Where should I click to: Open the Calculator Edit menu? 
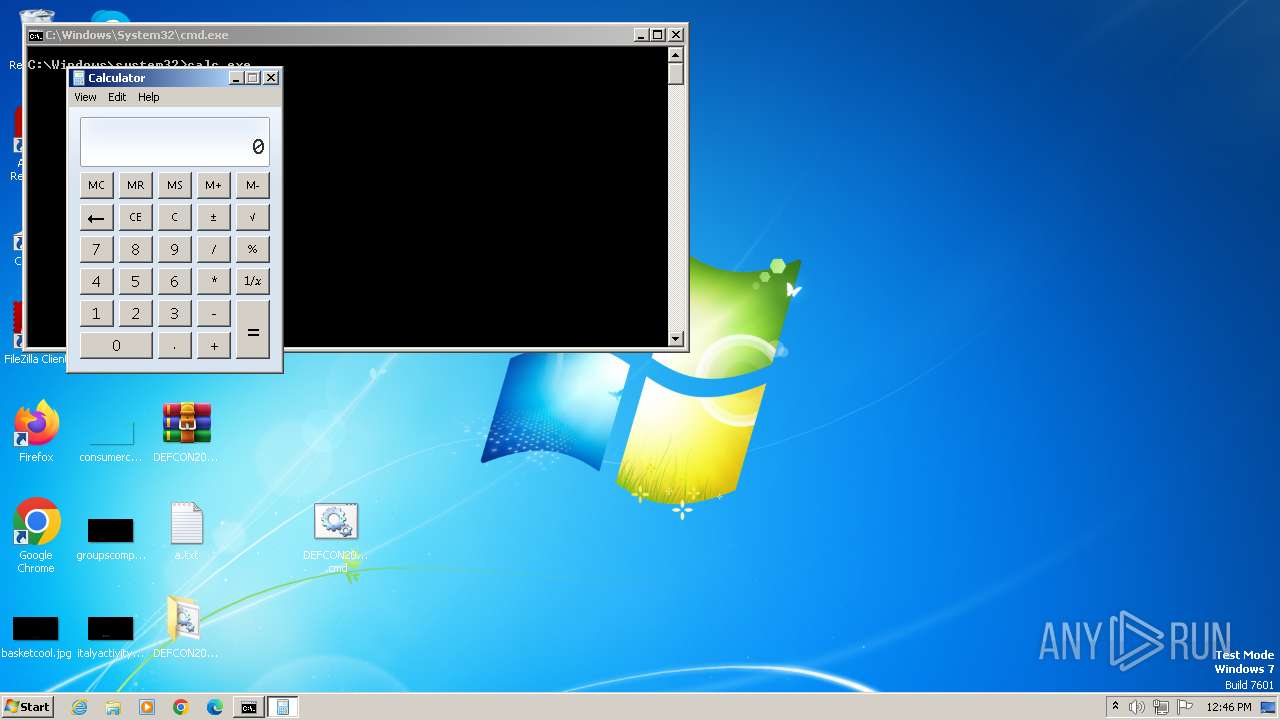[x=117, y=97]
